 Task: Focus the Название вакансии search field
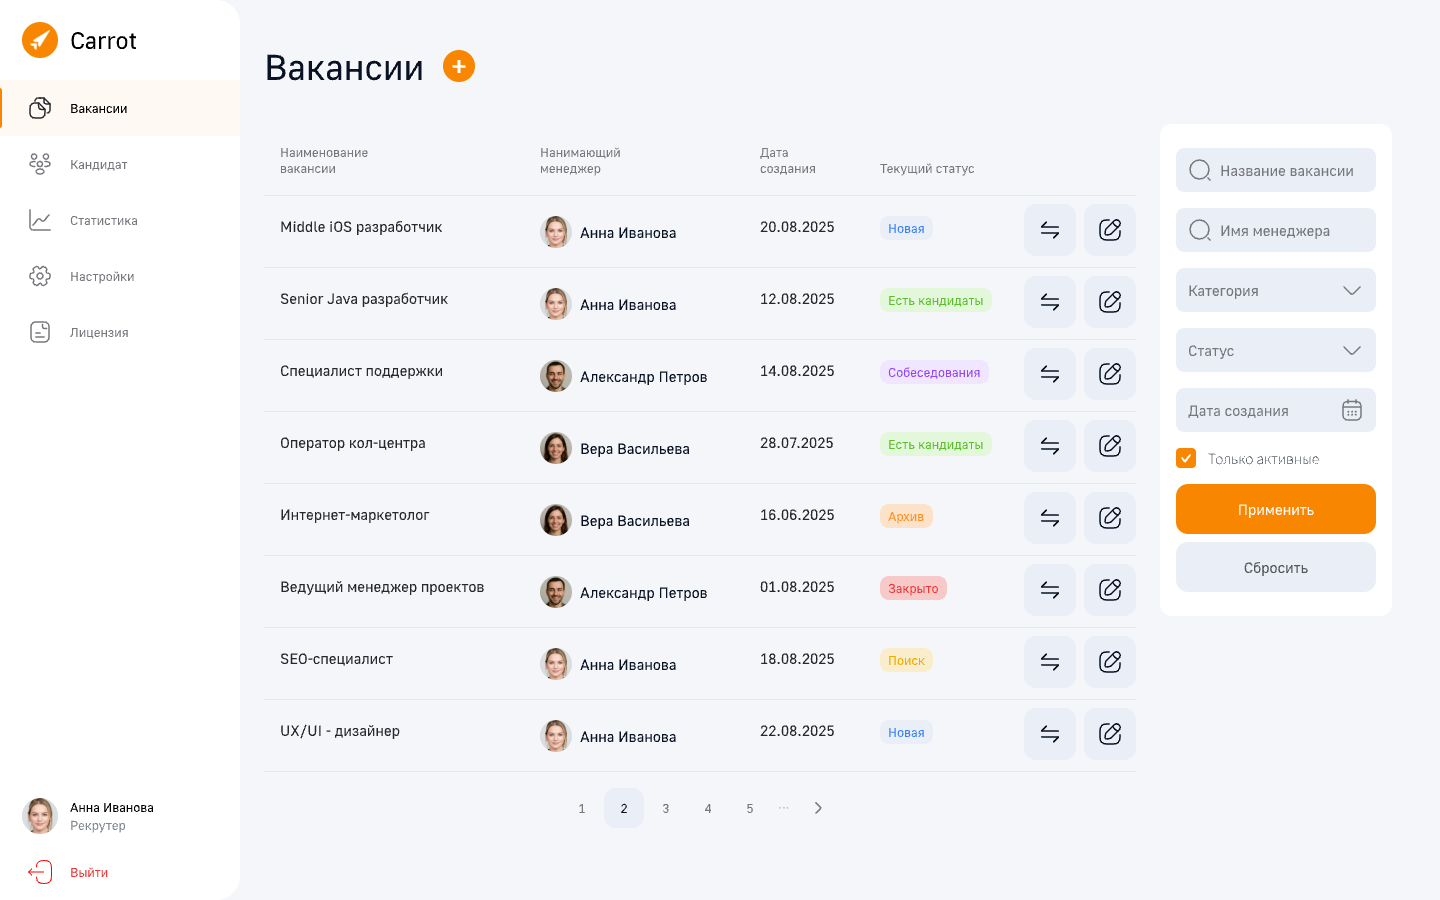coord(1276,170)
